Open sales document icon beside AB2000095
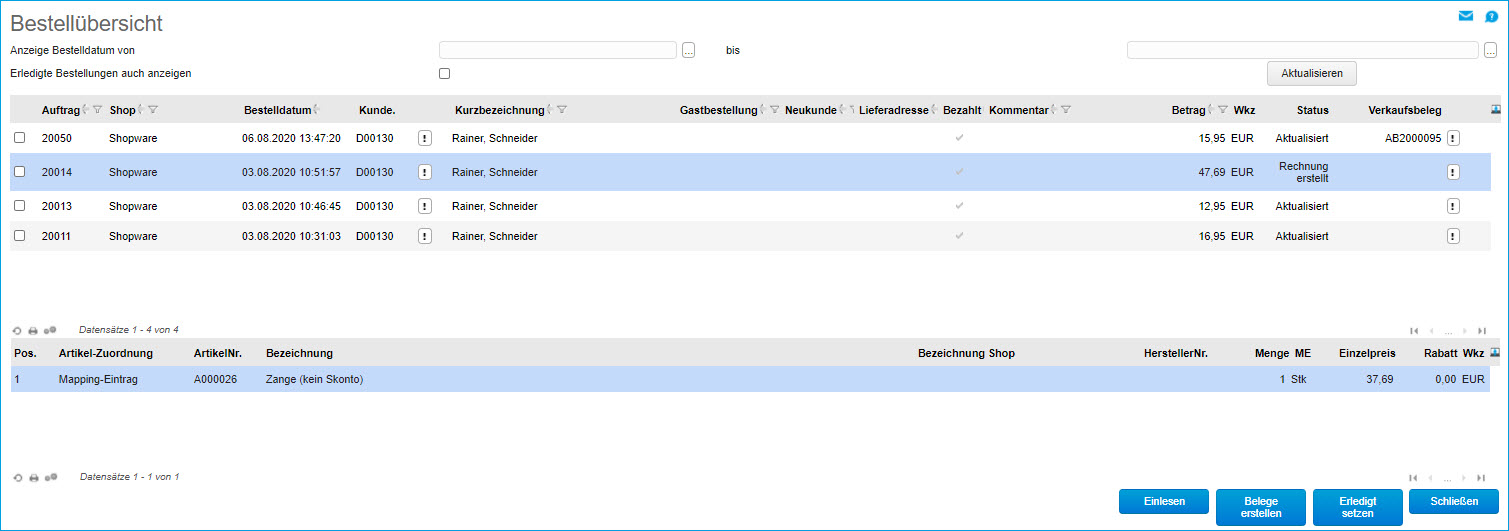Screen dimensions: 1509x531 (1453, 138)
